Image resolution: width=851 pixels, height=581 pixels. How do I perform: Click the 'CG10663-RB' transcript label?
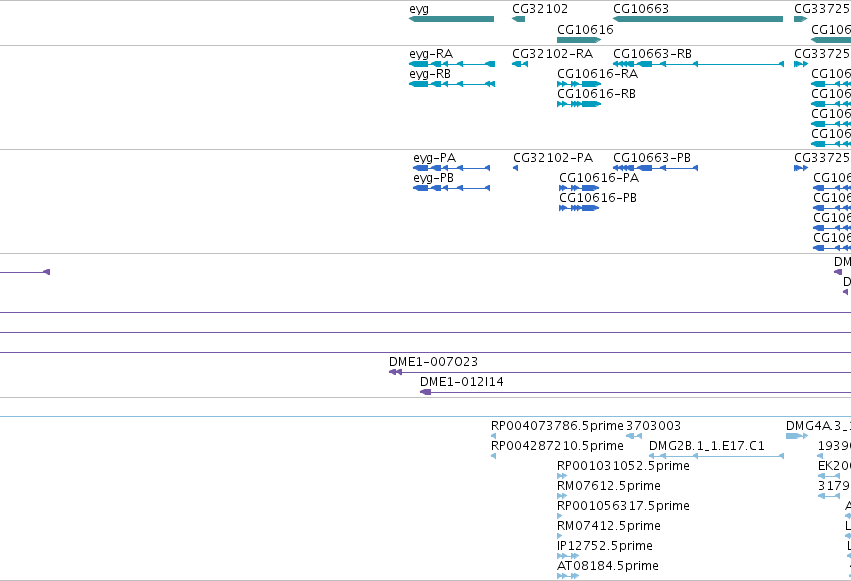click(x=652, y=54)
